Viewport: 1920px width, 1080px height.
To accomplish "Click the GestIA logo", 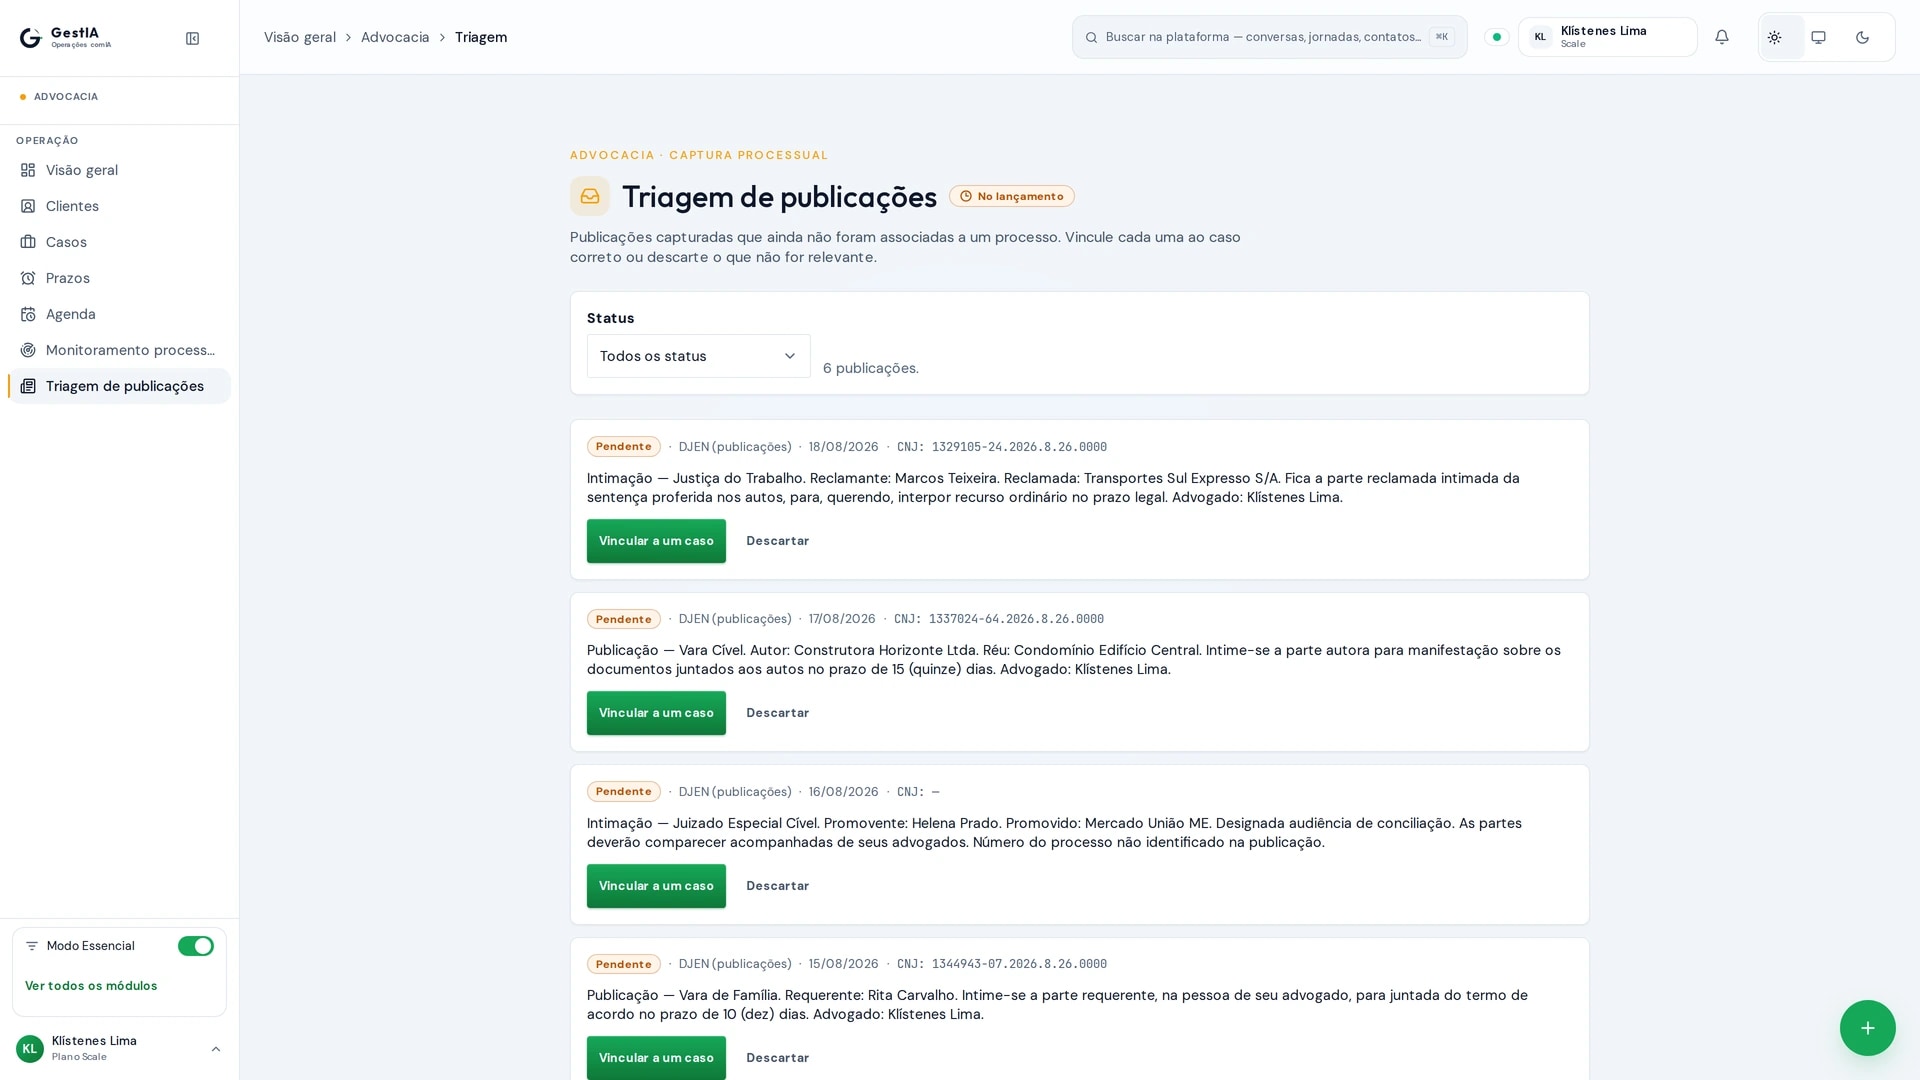I will pyautogui.click(x=65, y=38).
